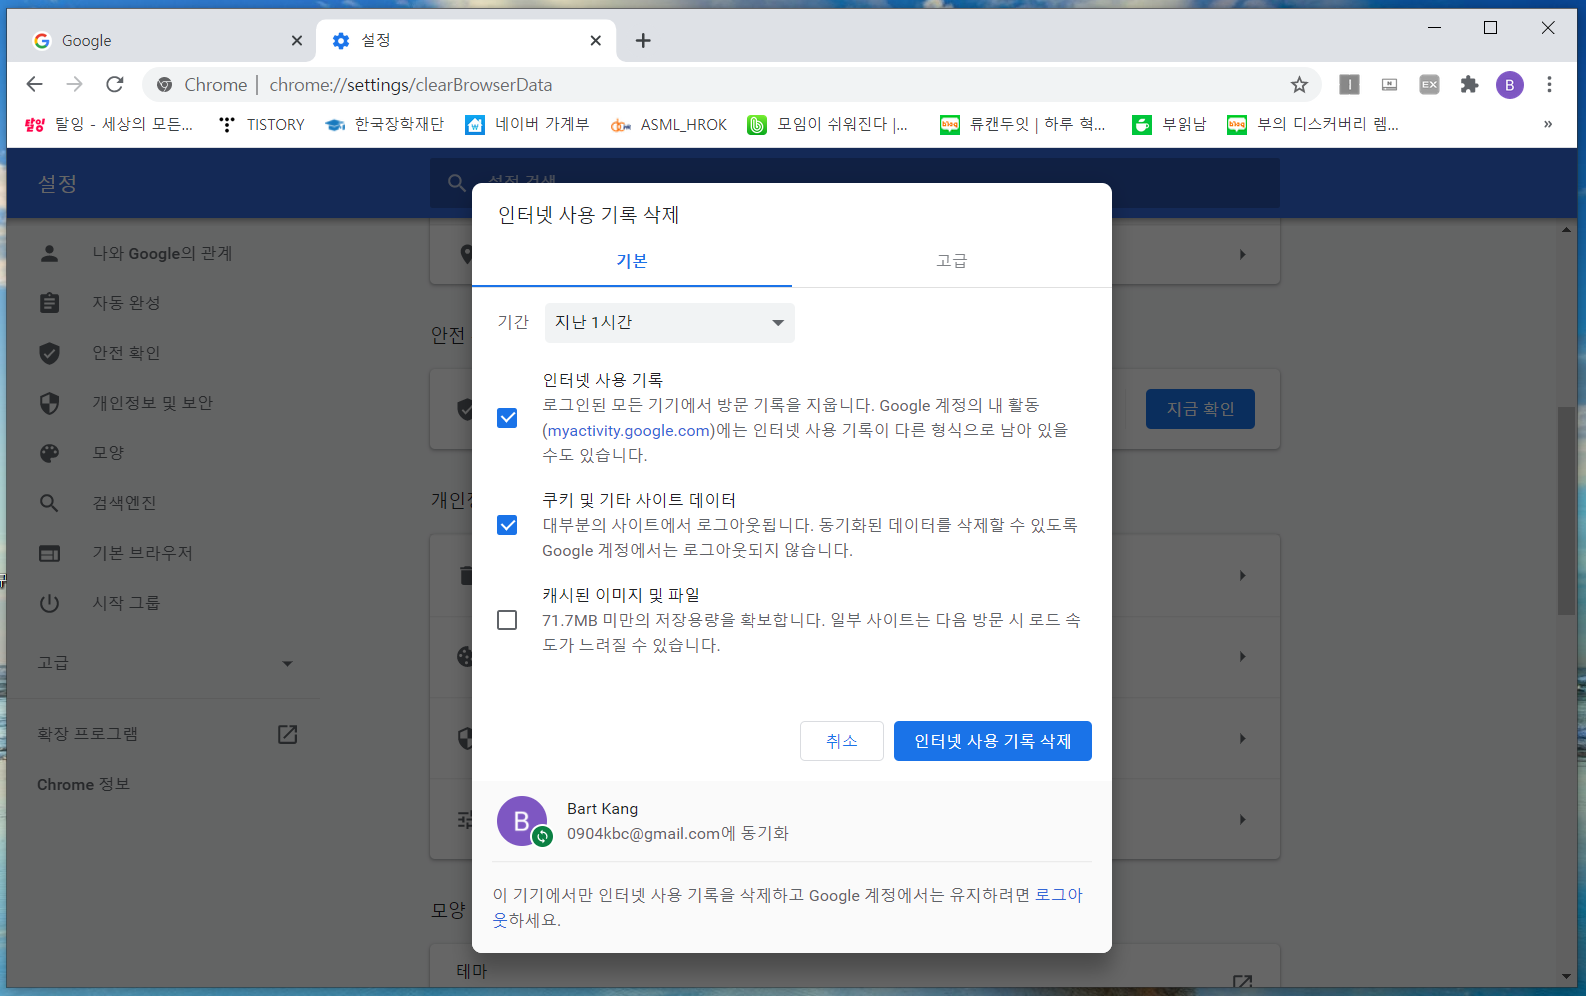Screen dimensions: 1586x996
Task: Open the extensions puzzle icon
Action: (1469, 85)
